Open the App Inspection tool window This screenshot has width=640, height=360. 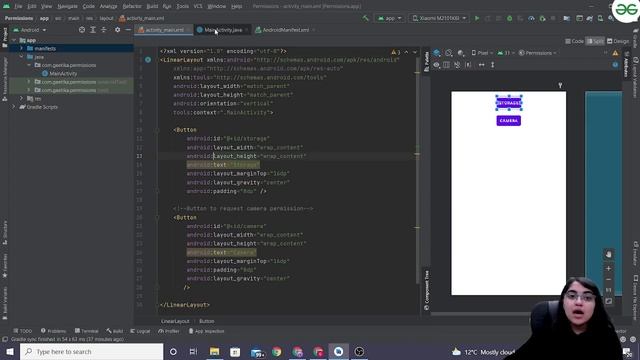pos(206,331)
